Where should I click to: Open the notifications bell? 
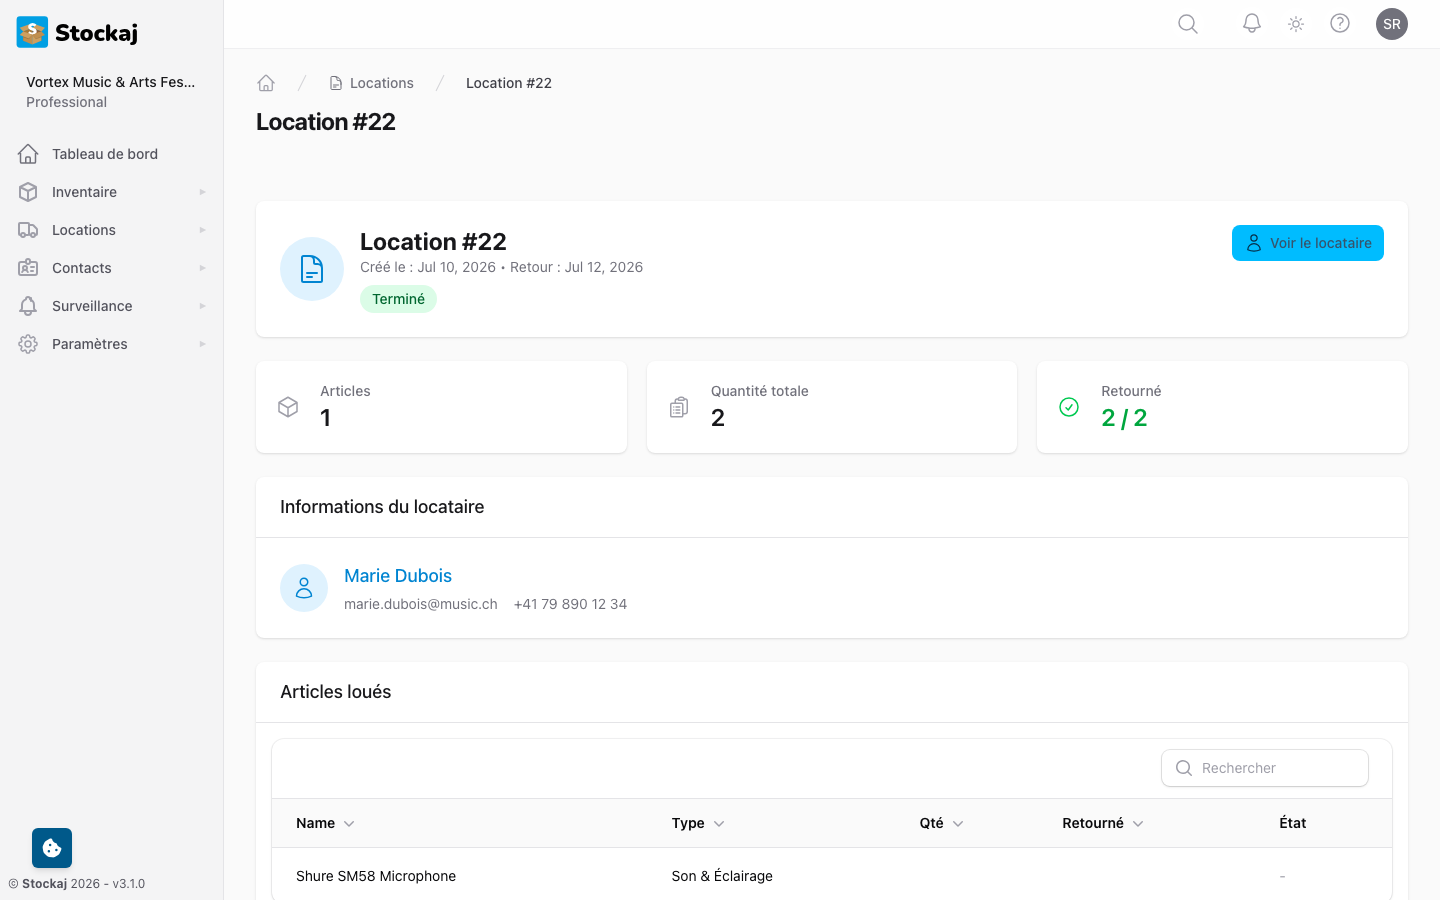[1251, 24]
